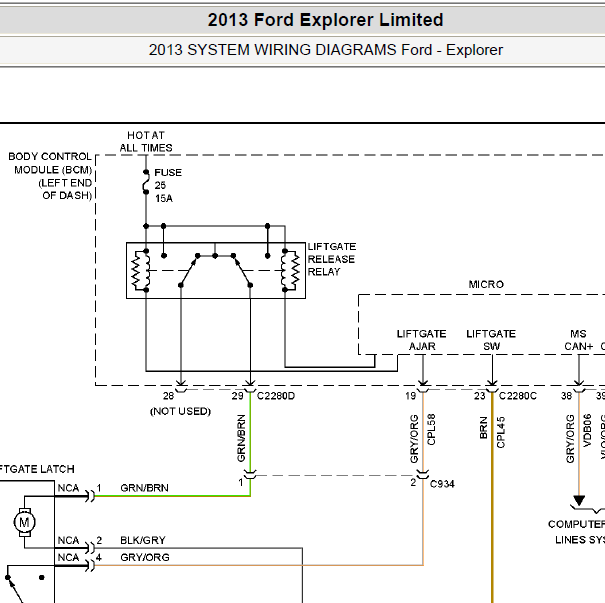Viewport: 605px width, 603px height.
Task: Click the "FTGATE LATCH" label
Action: click(x=36, y=469)
